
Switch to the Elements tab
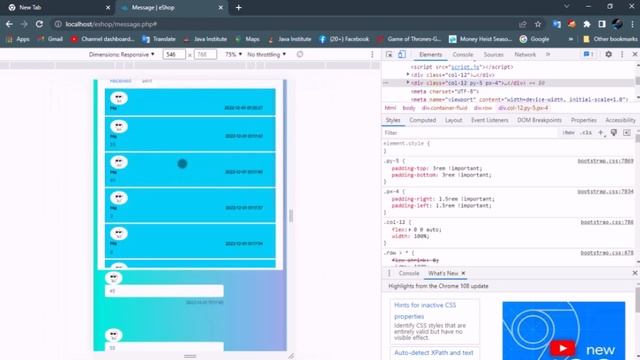[430, 54]
